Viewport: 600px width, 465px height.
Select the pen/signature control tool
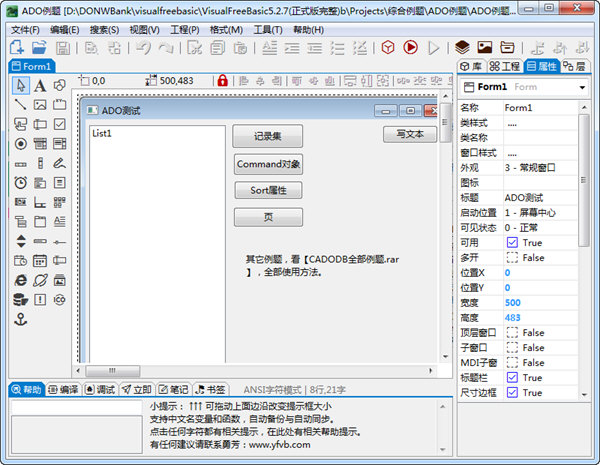pos(60,163)
